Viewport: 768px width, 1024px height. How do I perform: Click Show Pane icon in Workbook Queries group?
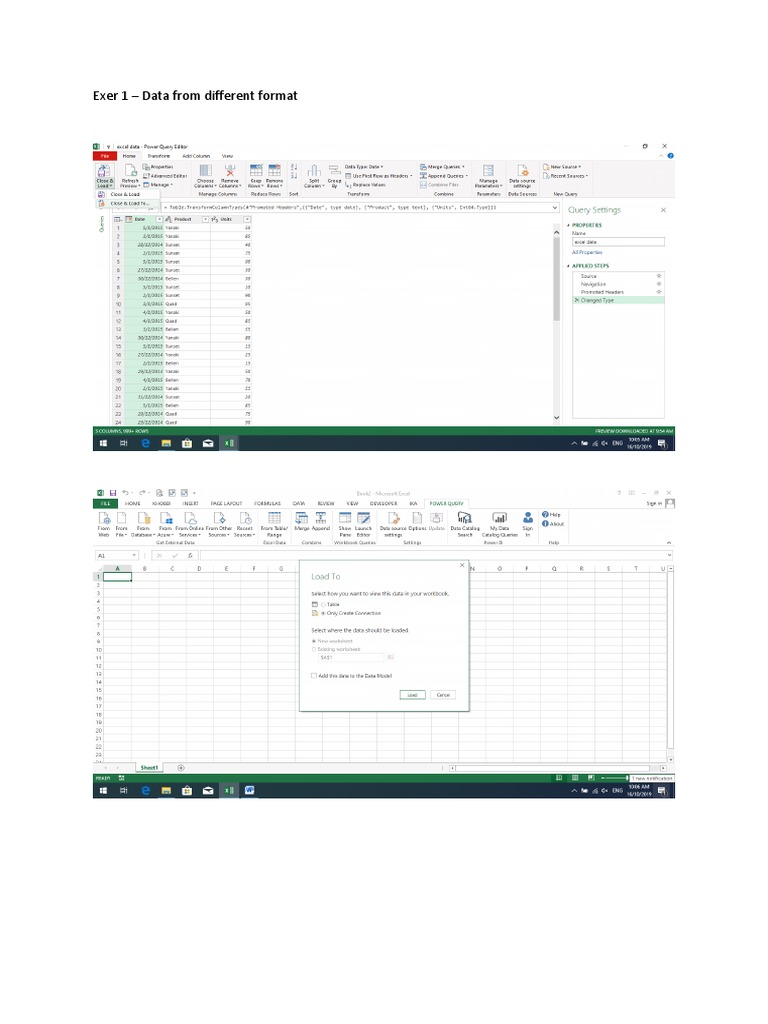pyautogui.click(x=345, y=518)
